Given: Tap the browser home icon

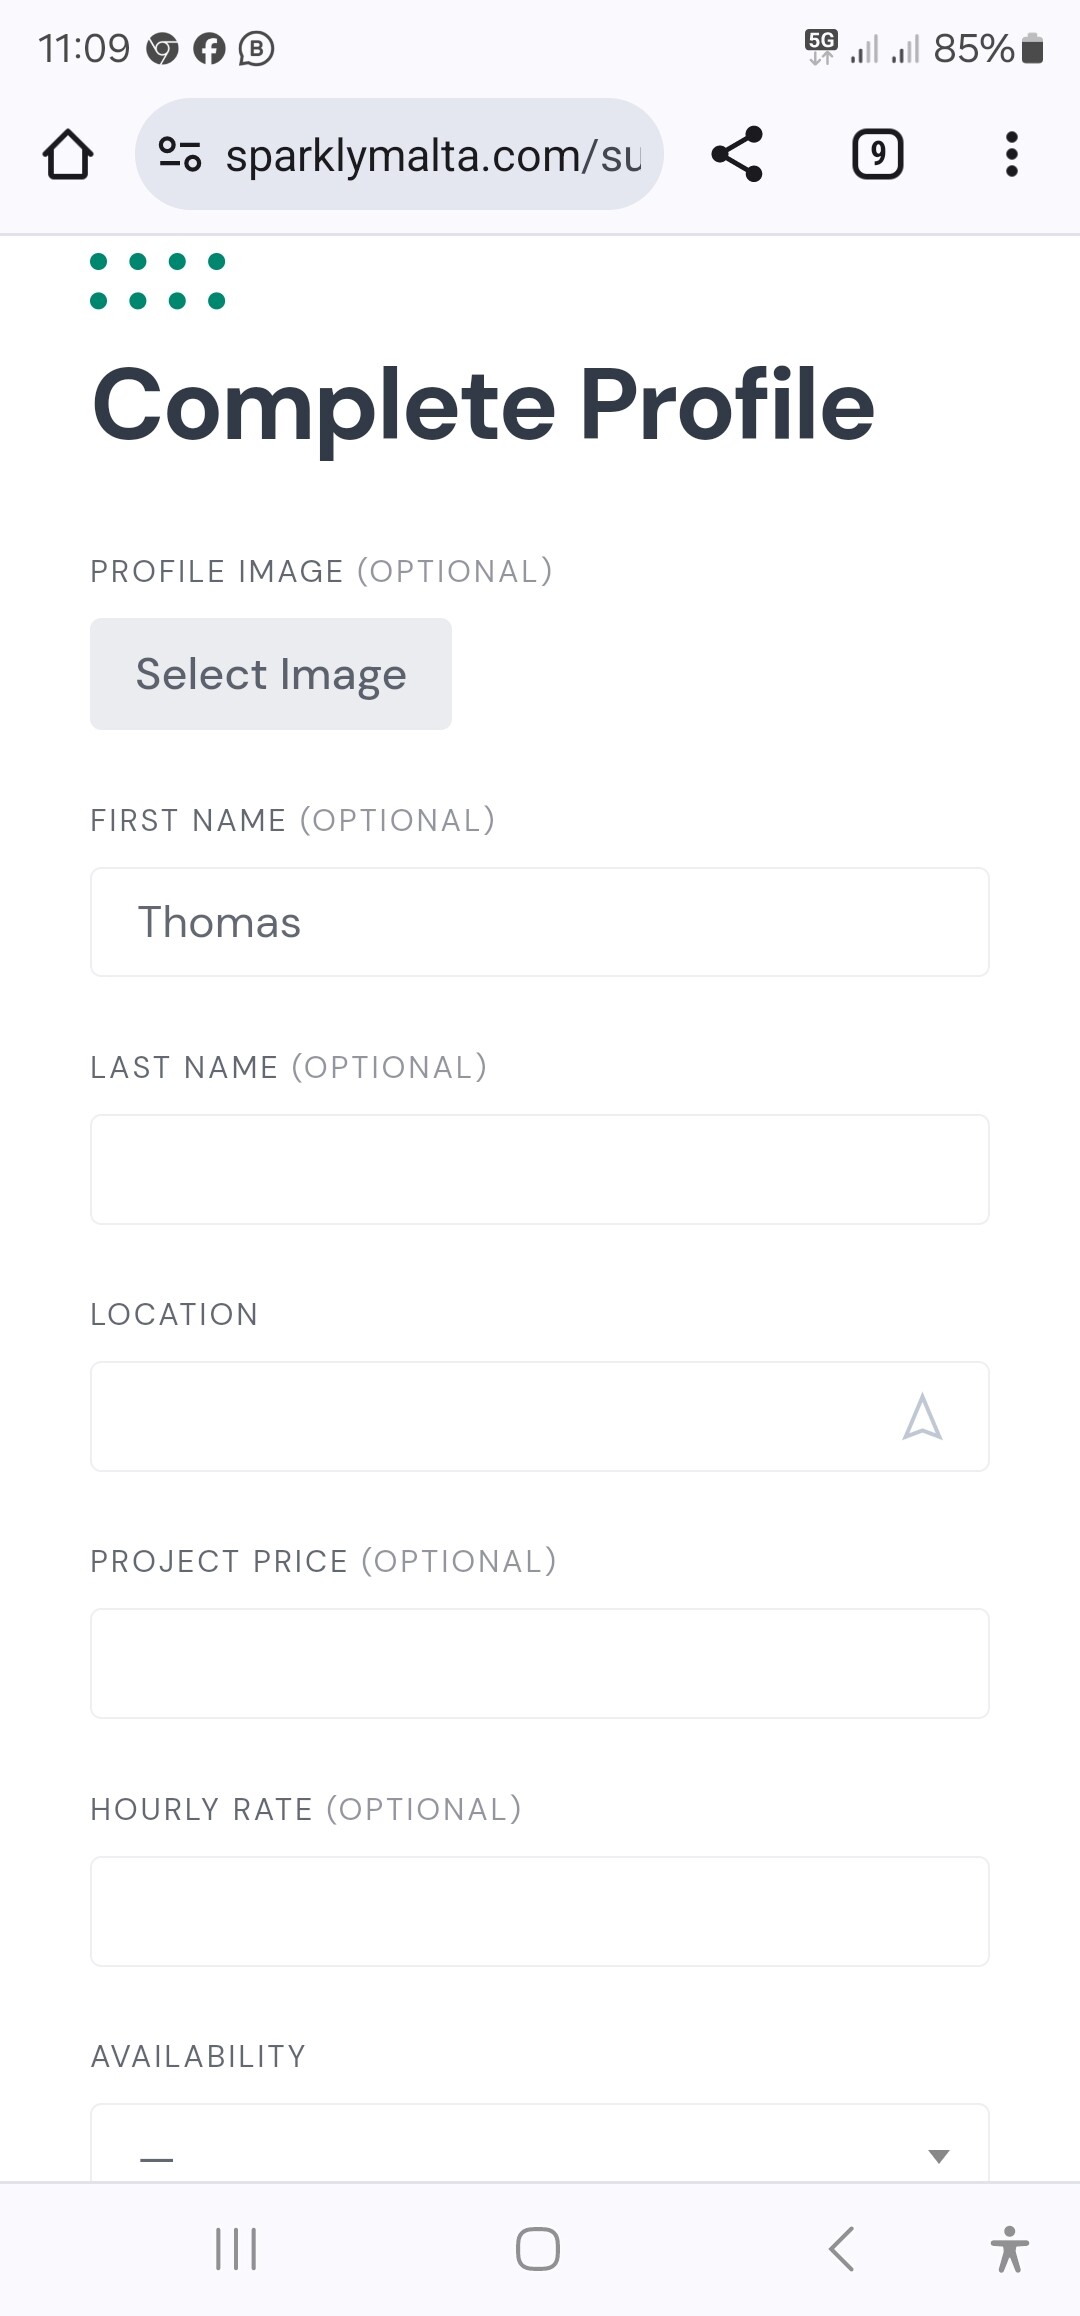Looking at the screenshot, I should pos(68,155).
